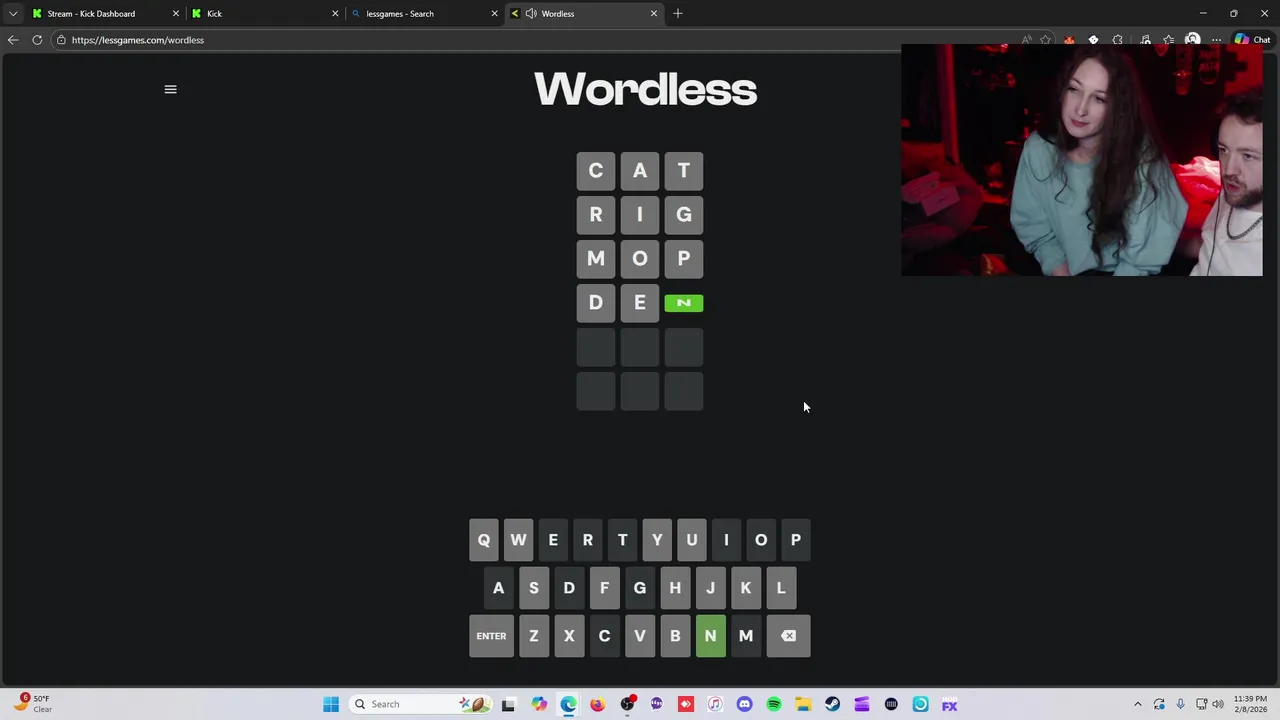Open the browser Settings and more menu
1280x720 pixels.
[x=1216, y=40]
